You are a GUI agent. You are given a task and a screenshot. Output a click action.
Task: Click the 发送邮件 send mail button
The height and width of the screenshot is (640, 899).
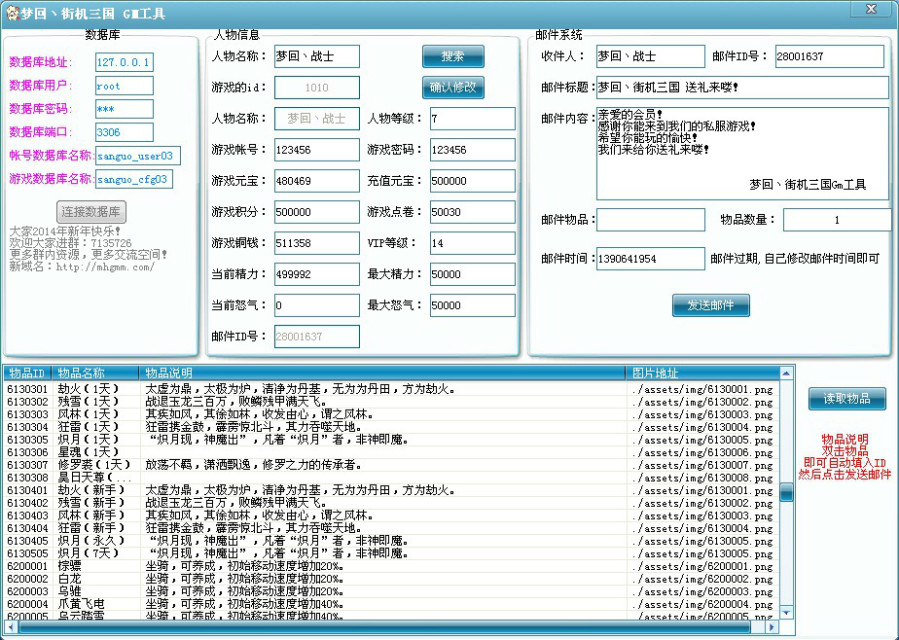710,305
